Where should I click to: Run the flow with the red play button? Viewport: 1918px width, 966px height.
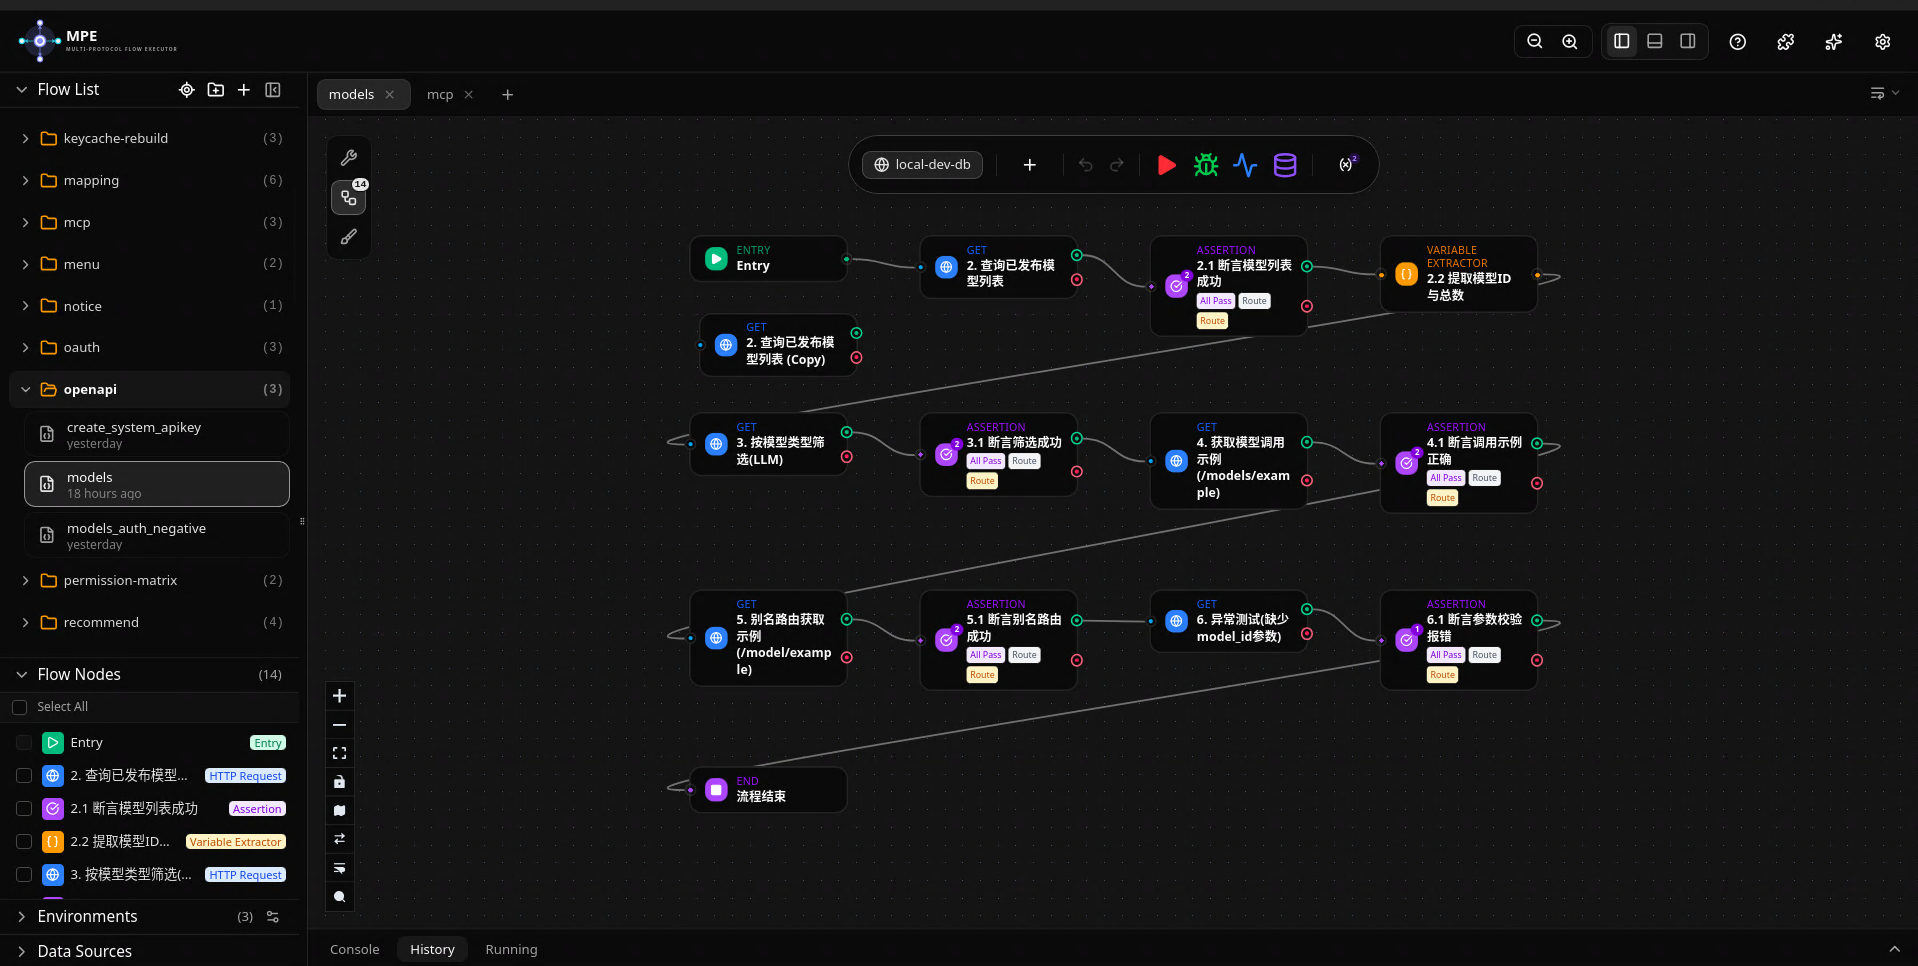tap(1166, 165)
